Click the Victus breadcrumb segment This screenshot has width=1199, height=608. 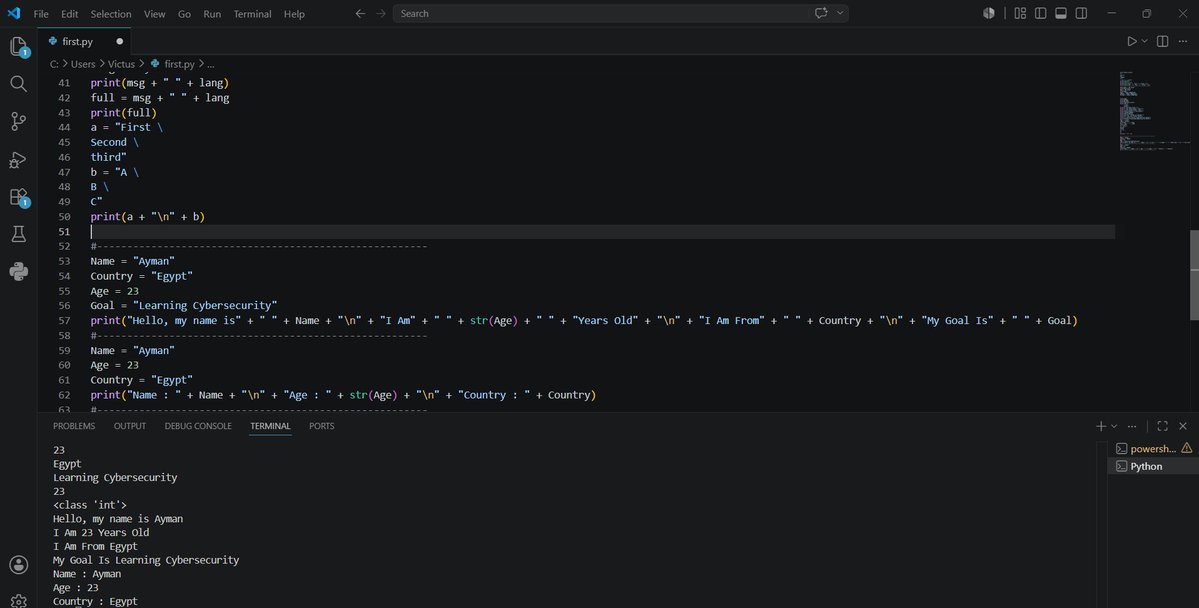click(122, 64)
